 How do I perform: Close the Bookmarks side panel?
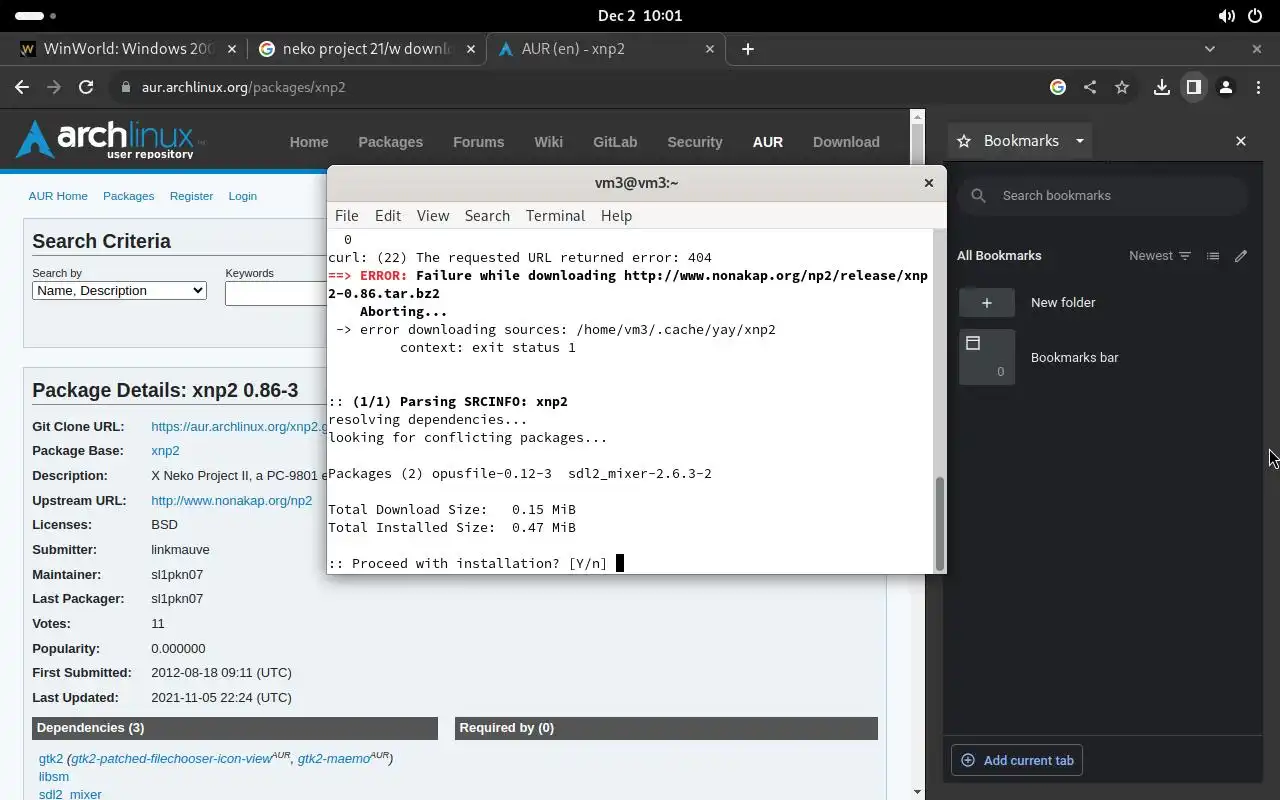pos(1241,141)
